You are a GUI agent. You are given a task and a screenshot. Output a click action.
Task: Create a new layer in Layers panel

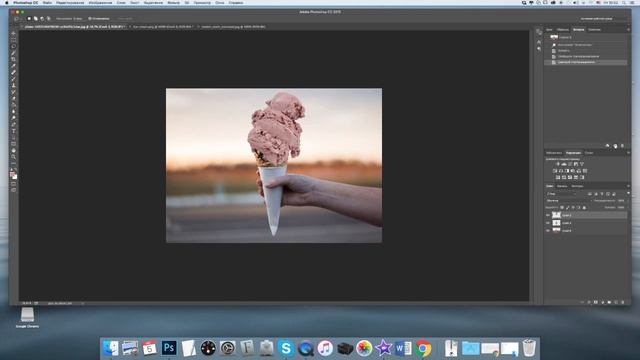click(x=616, y=302)
